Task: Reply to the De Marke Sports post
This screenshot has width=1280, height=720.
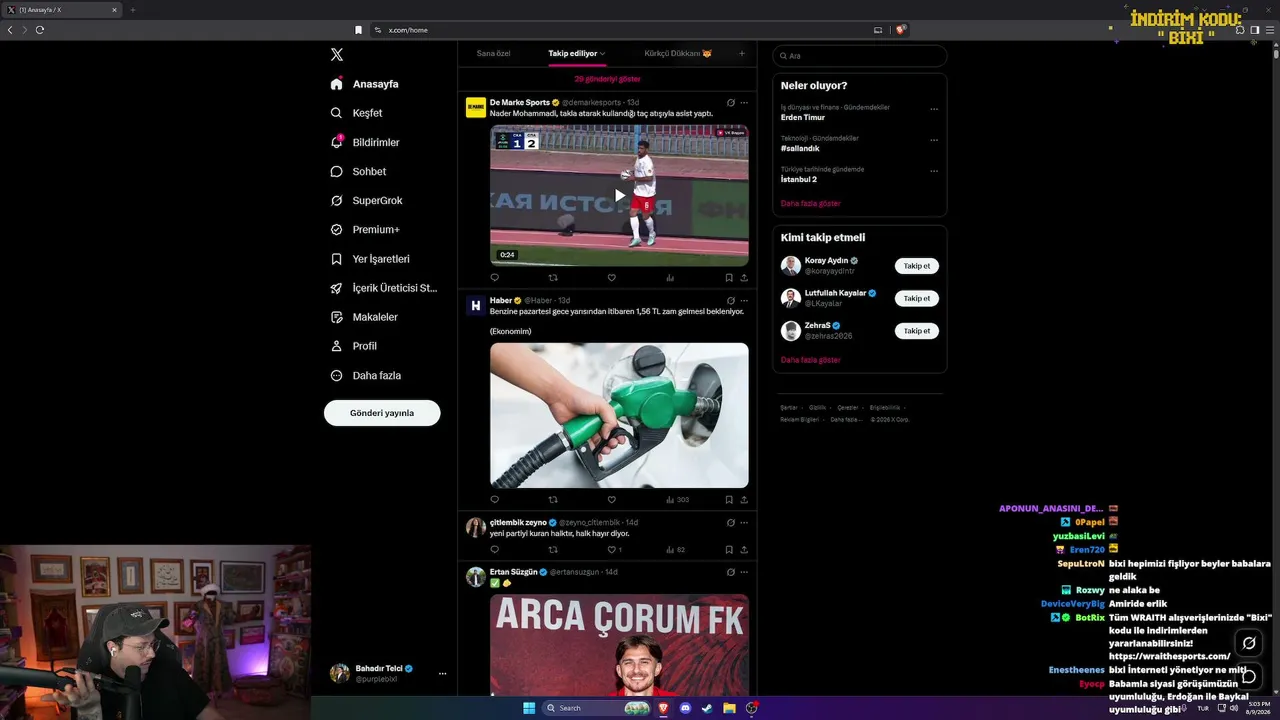Action: pyautogui.click(x=494, y=278)
